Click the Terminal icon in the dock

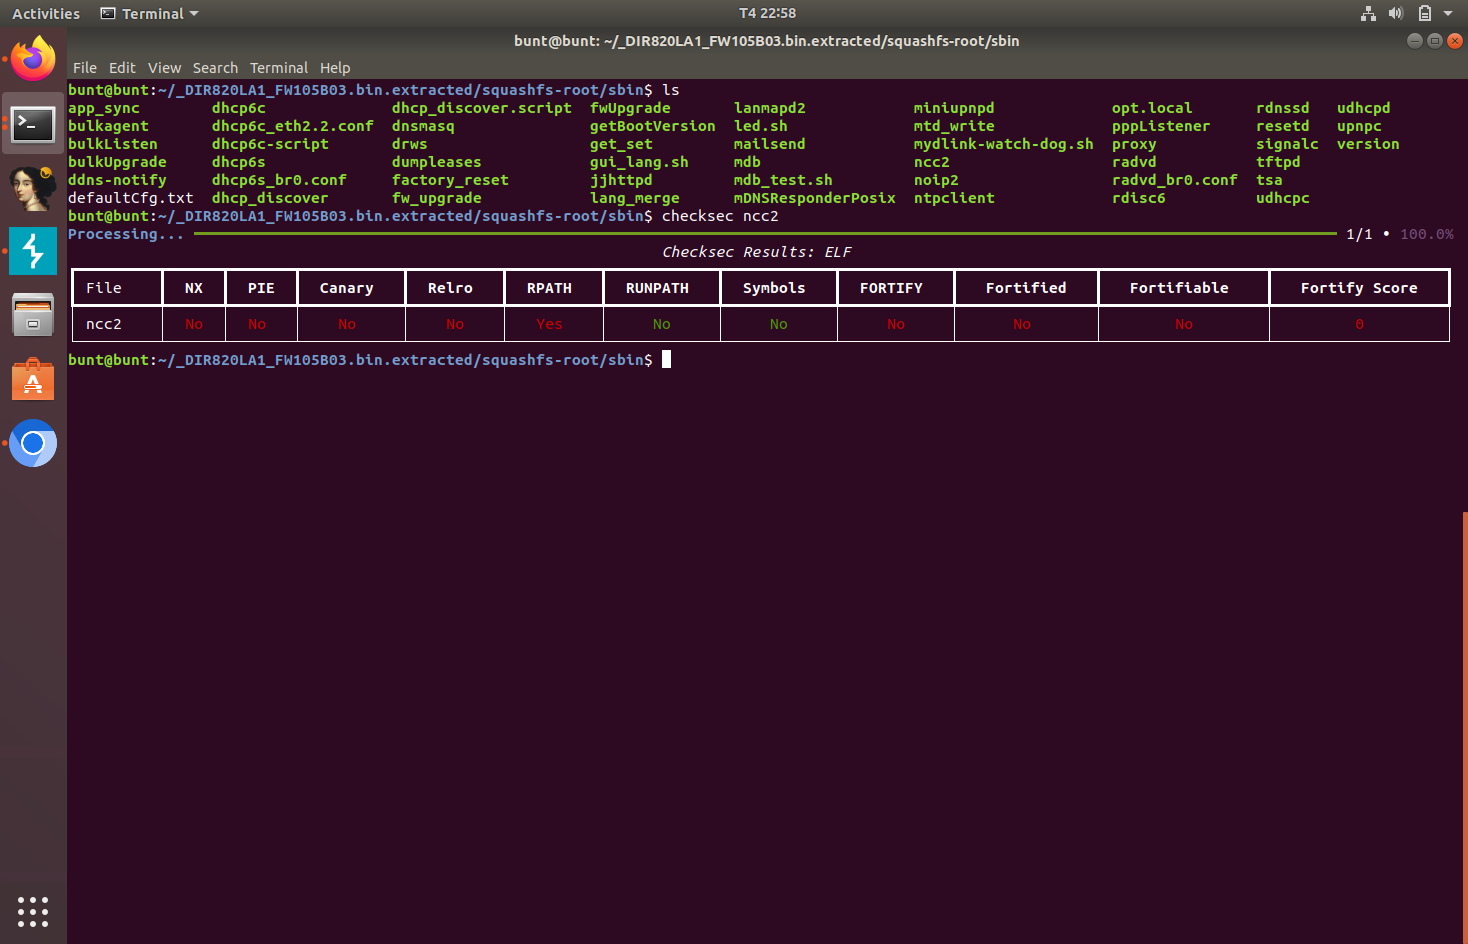coord(33,124)
